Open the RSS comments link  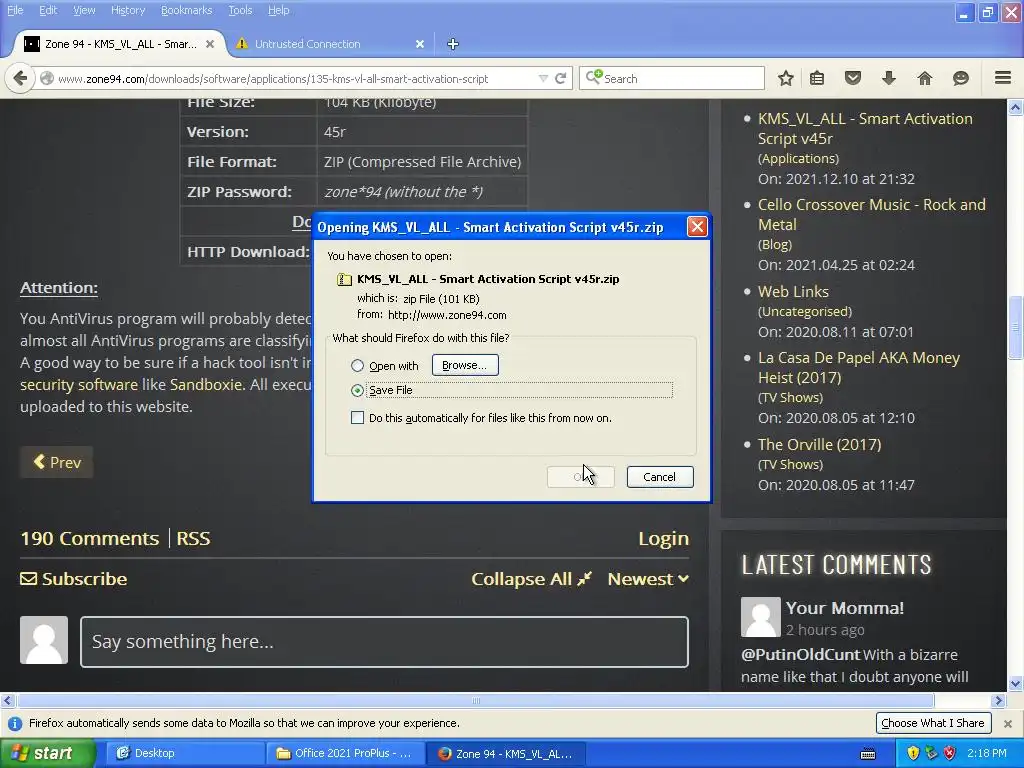193,538
